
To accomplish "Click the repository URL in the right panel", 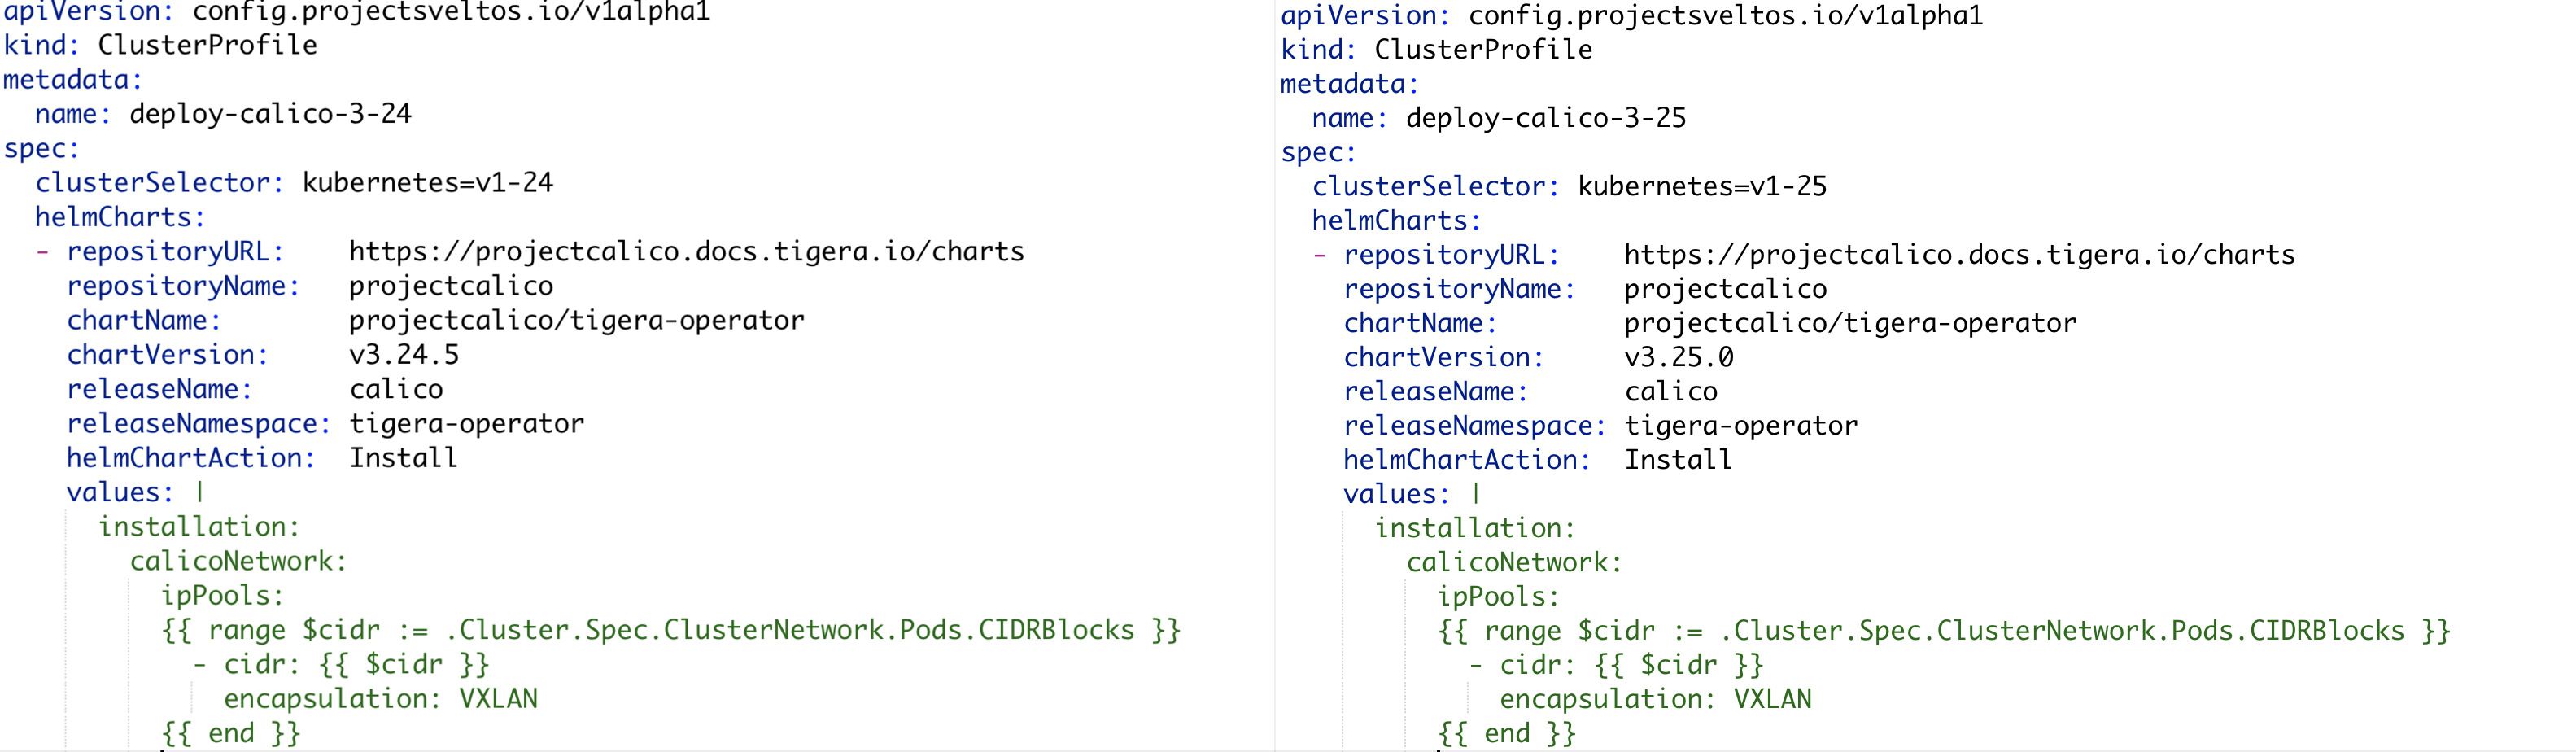I will click(x=1959, y=255).
